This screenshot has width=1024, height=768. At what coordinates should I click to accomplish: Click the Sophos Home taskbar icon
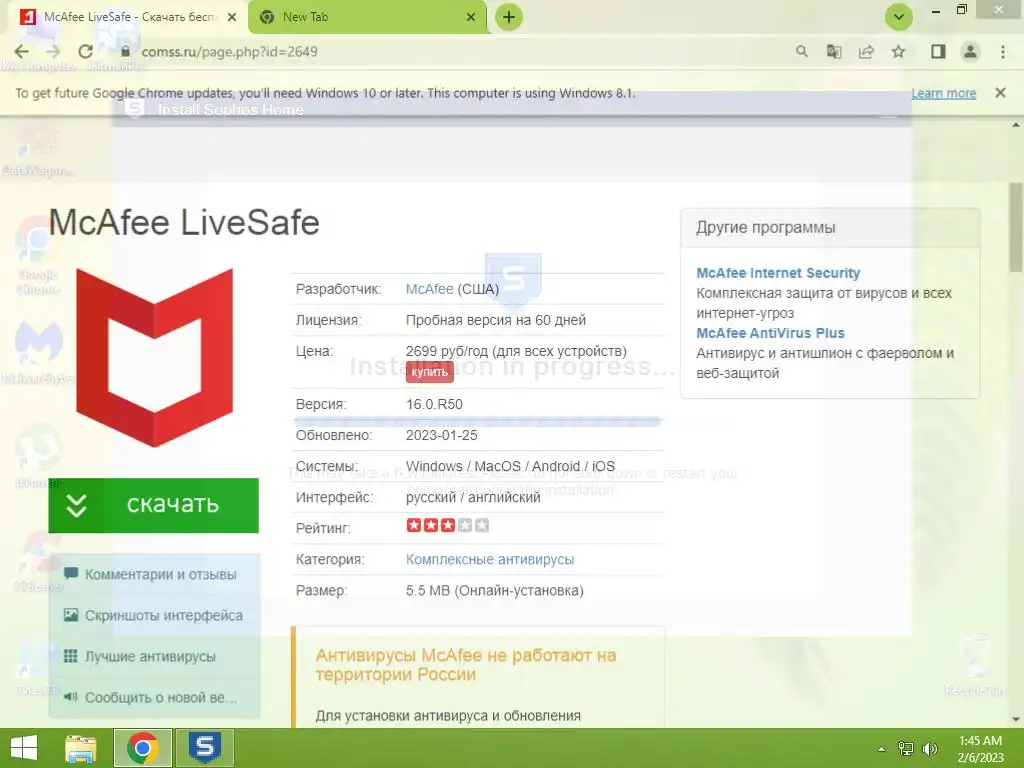[x=204, y=748]
